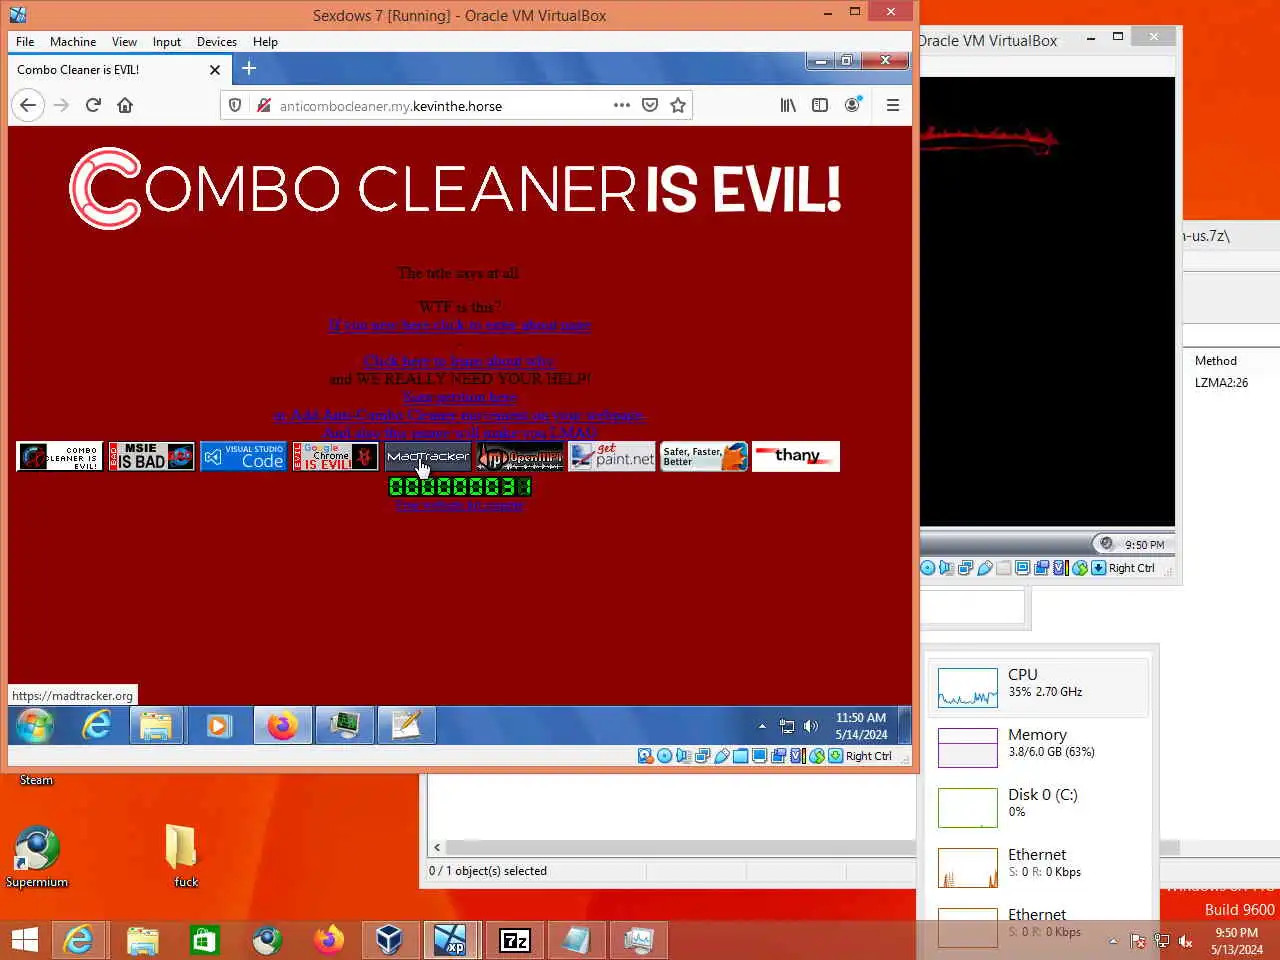This screenshot has width=1280, height=960.
Task: Bookmark this page with the star
Action: [678, 105]
